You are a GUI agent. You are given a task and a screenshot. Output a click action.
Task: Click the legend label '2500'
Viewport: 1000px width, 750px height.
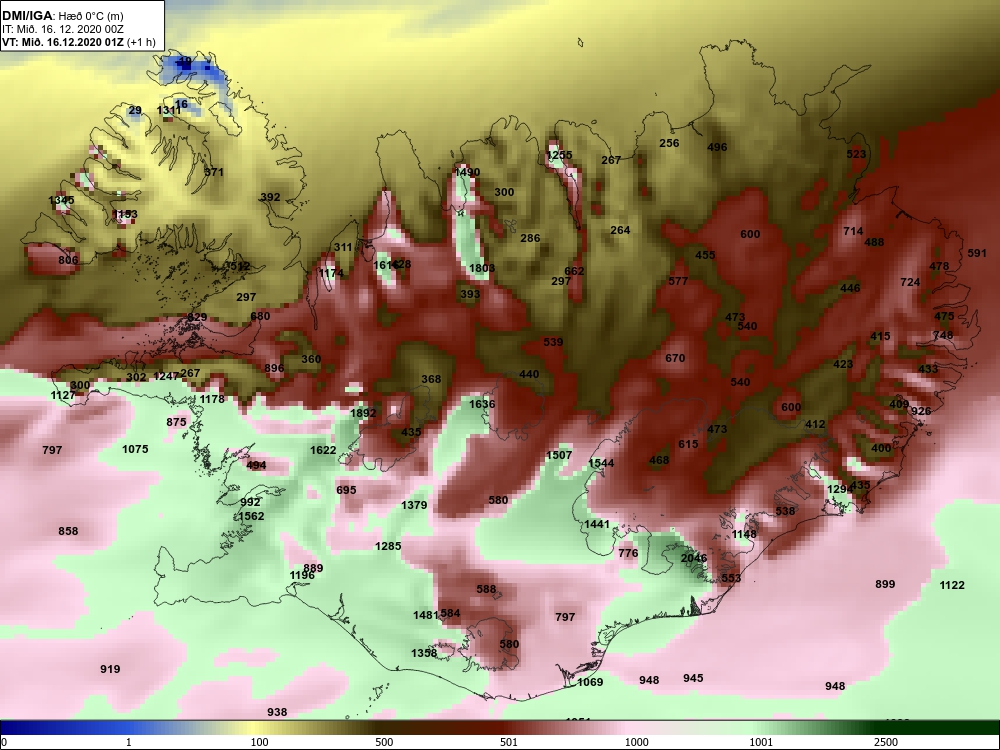click(x=886, y=742)
